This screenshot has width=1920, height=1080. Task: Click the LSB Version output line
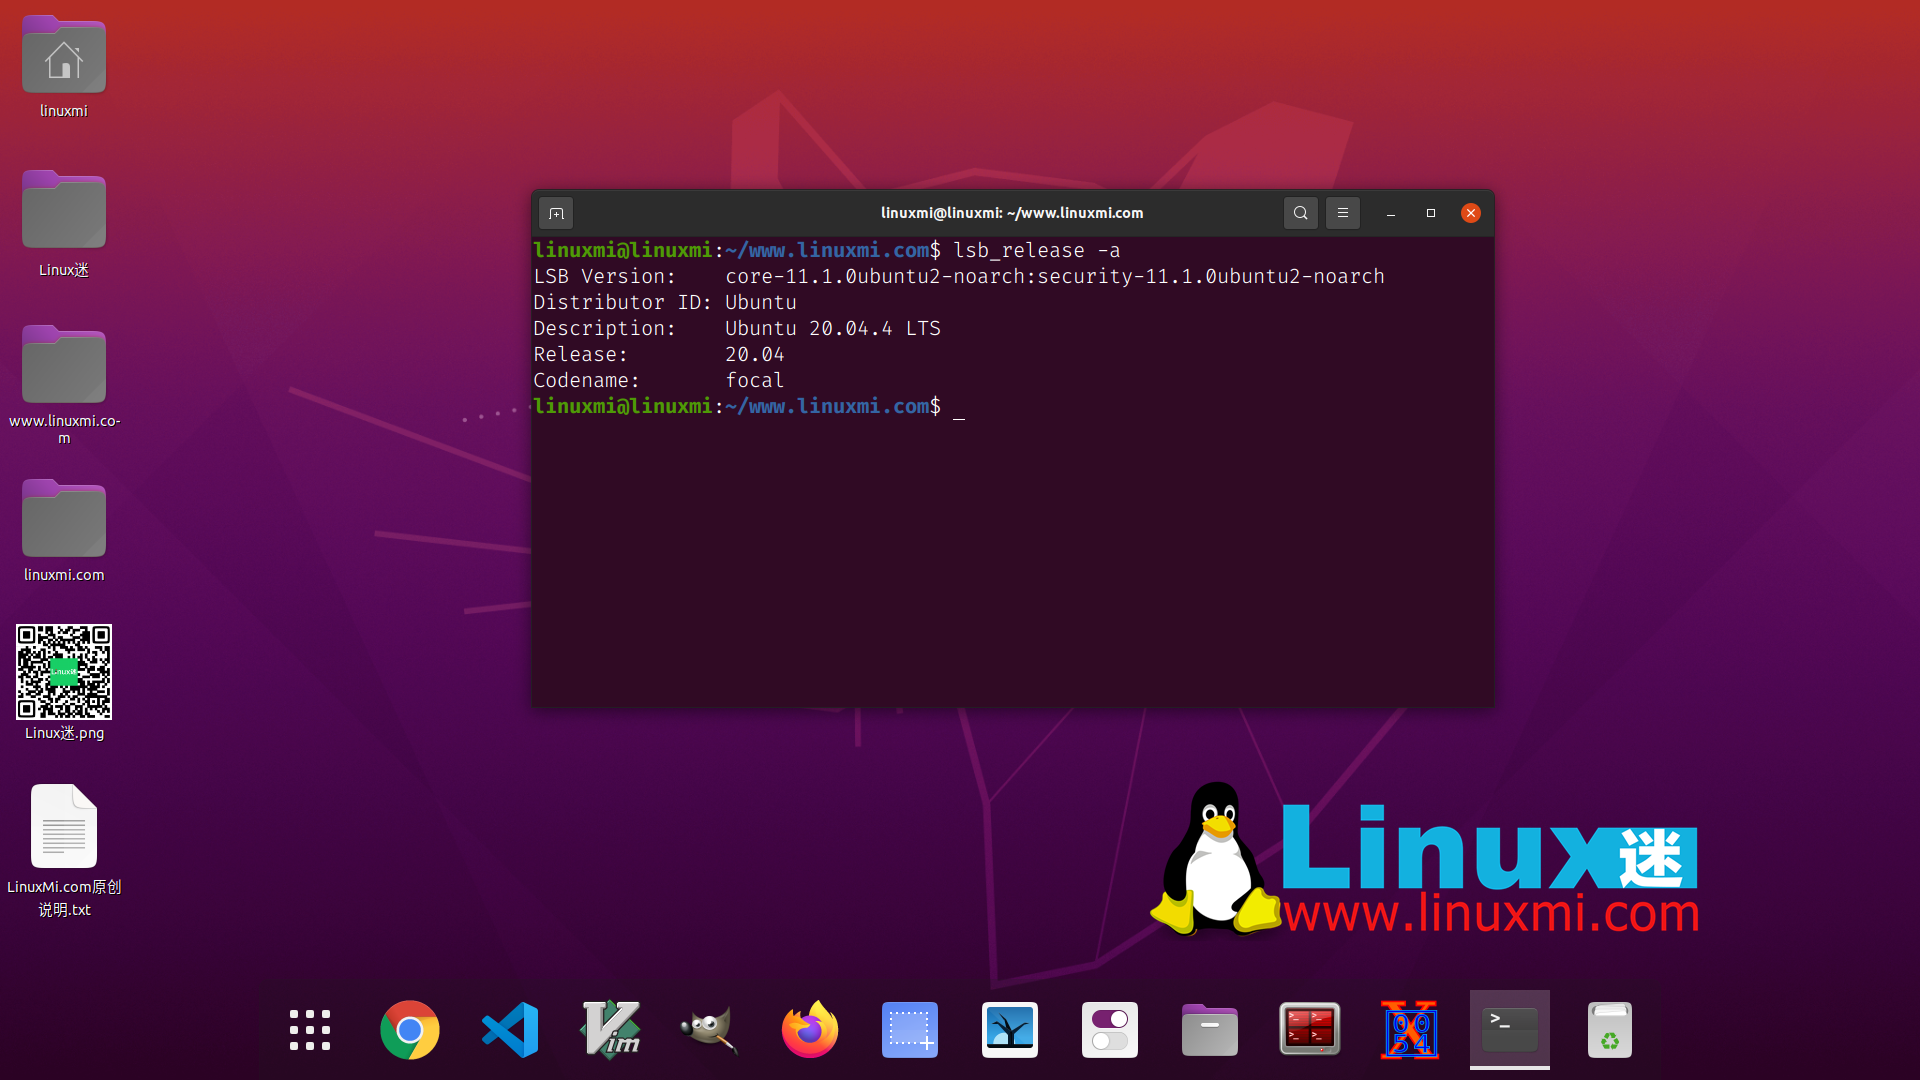click(959, 276)
